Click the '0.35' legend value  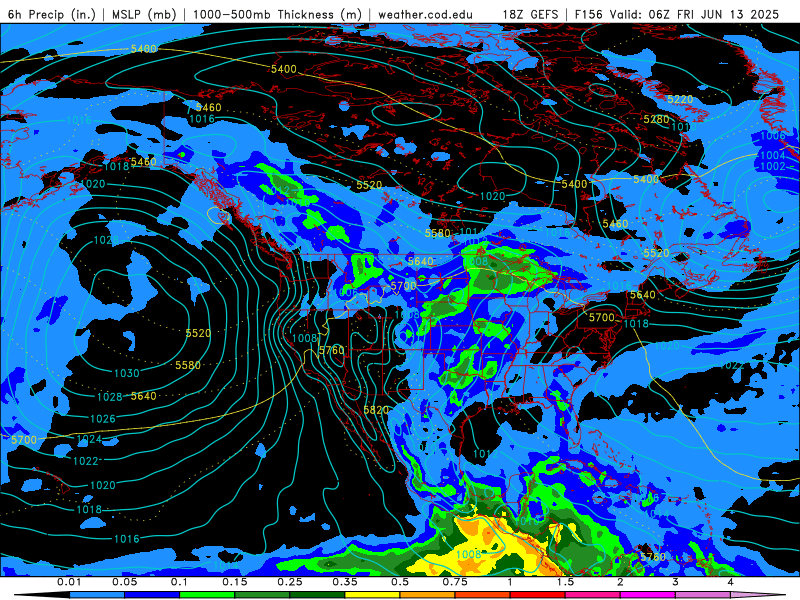click(x=345, y=582)
